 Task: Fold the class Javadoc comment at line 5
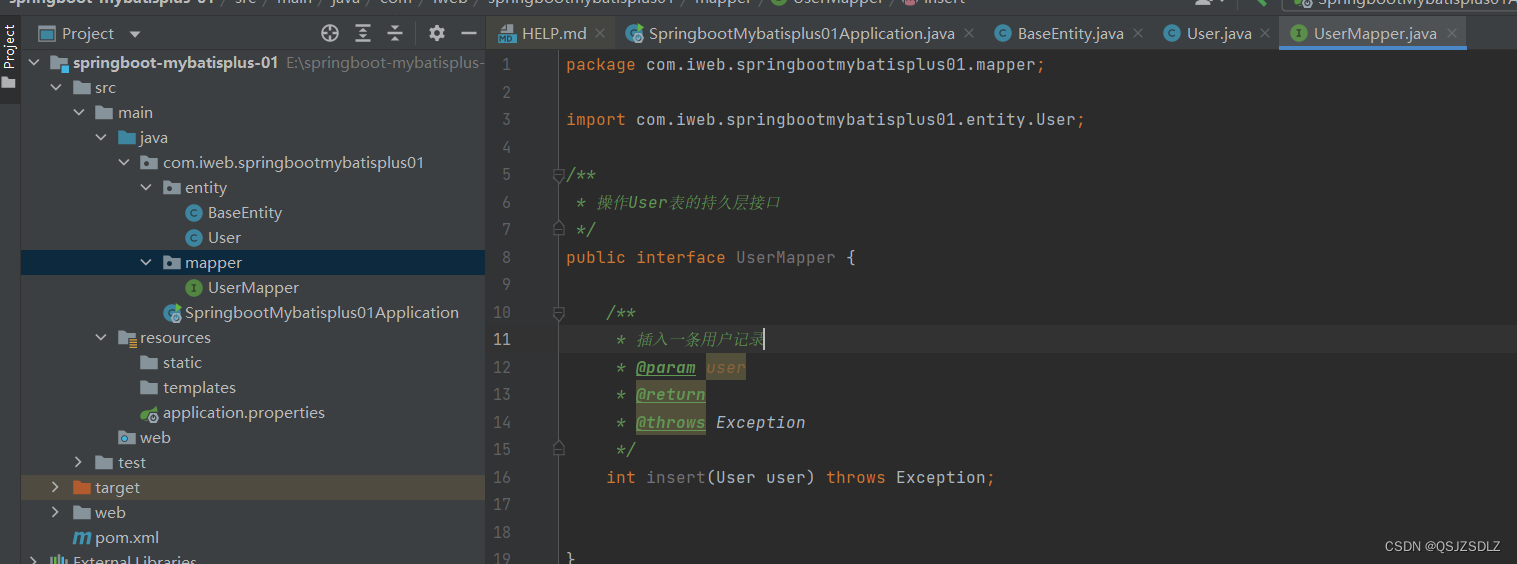click(x=559, y=175)
